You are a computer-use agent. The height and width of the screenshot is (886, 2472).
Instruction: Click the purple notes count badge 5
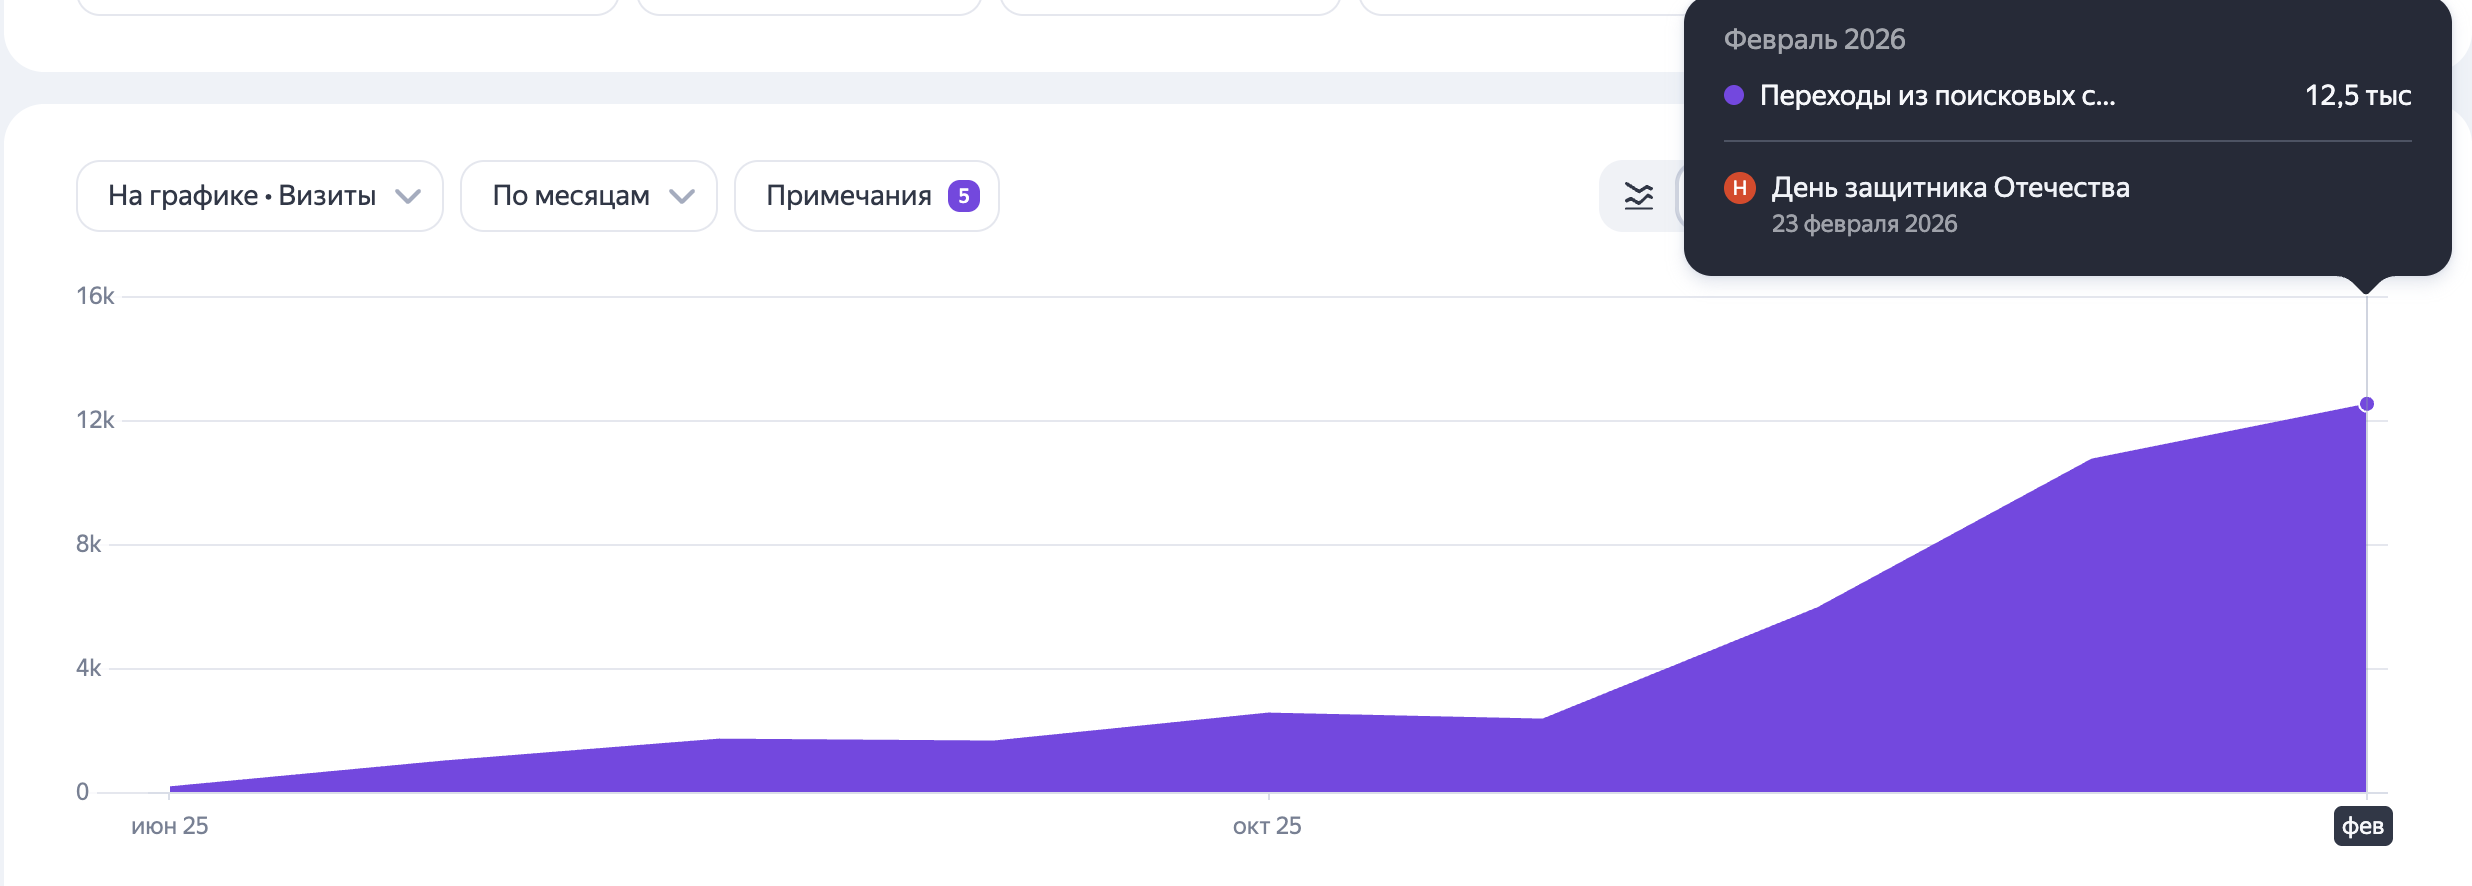963,196
